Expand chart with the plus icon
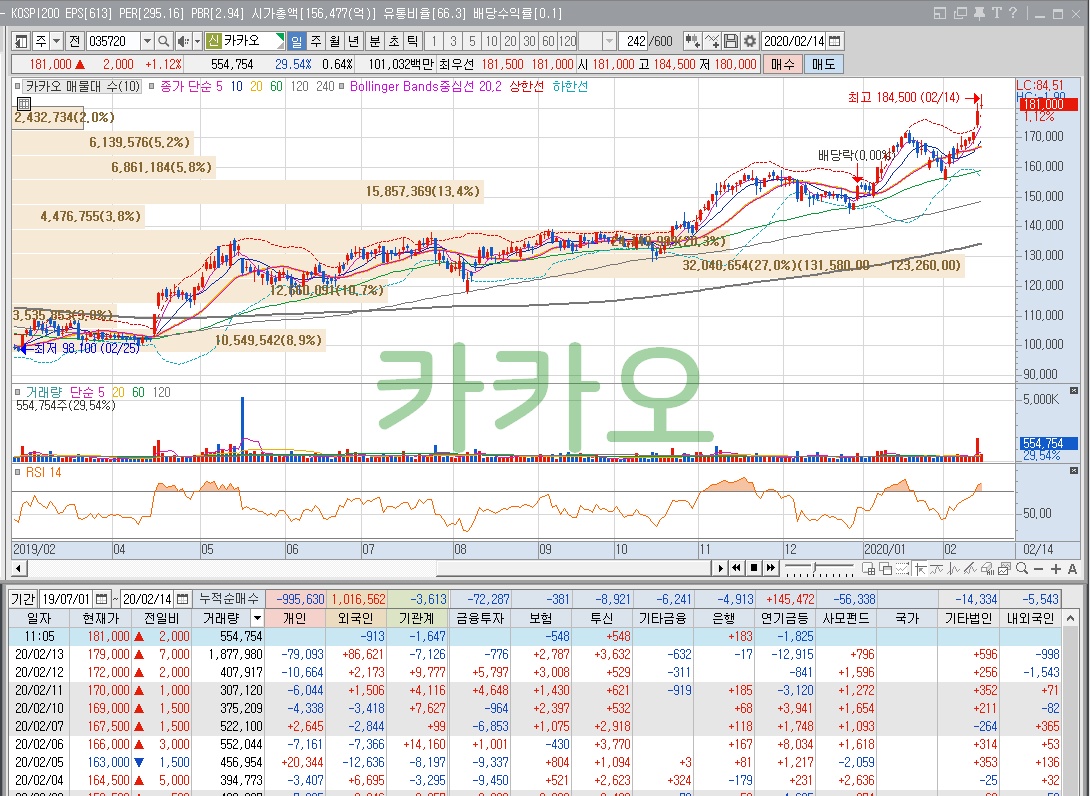Viewport: 1091px width, 796px height. click(x=1056, y=568)
